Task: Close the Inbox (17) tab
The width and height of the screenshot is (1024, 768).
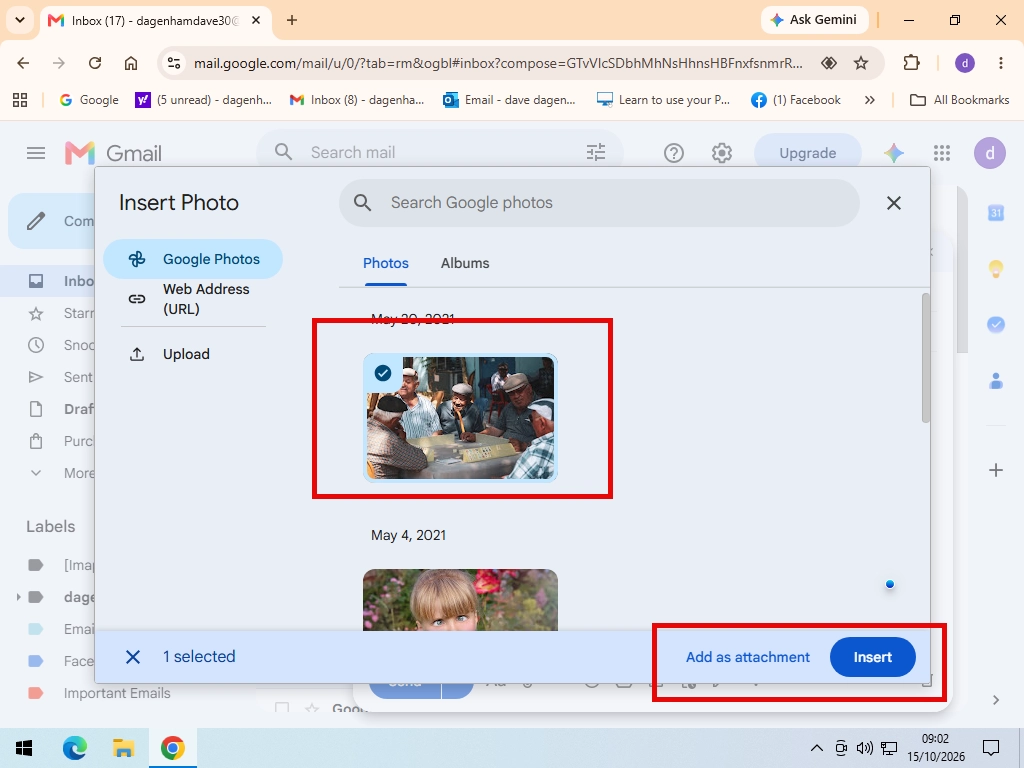Action: 256,20
